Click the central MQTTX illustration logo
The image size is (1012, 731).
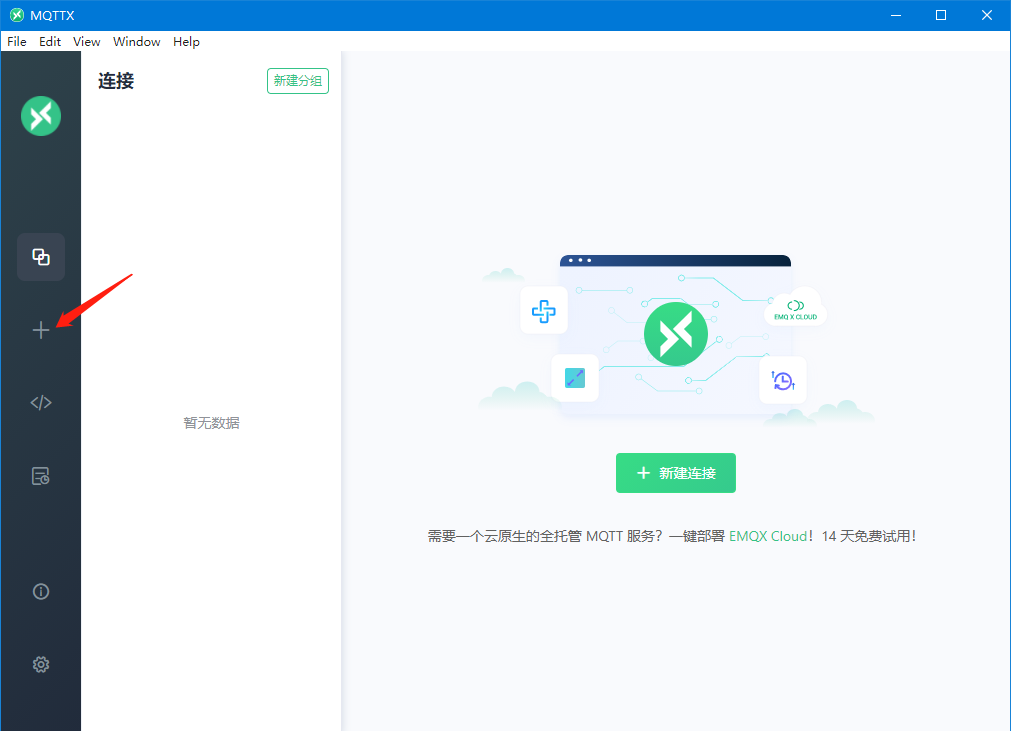point(675,334)
